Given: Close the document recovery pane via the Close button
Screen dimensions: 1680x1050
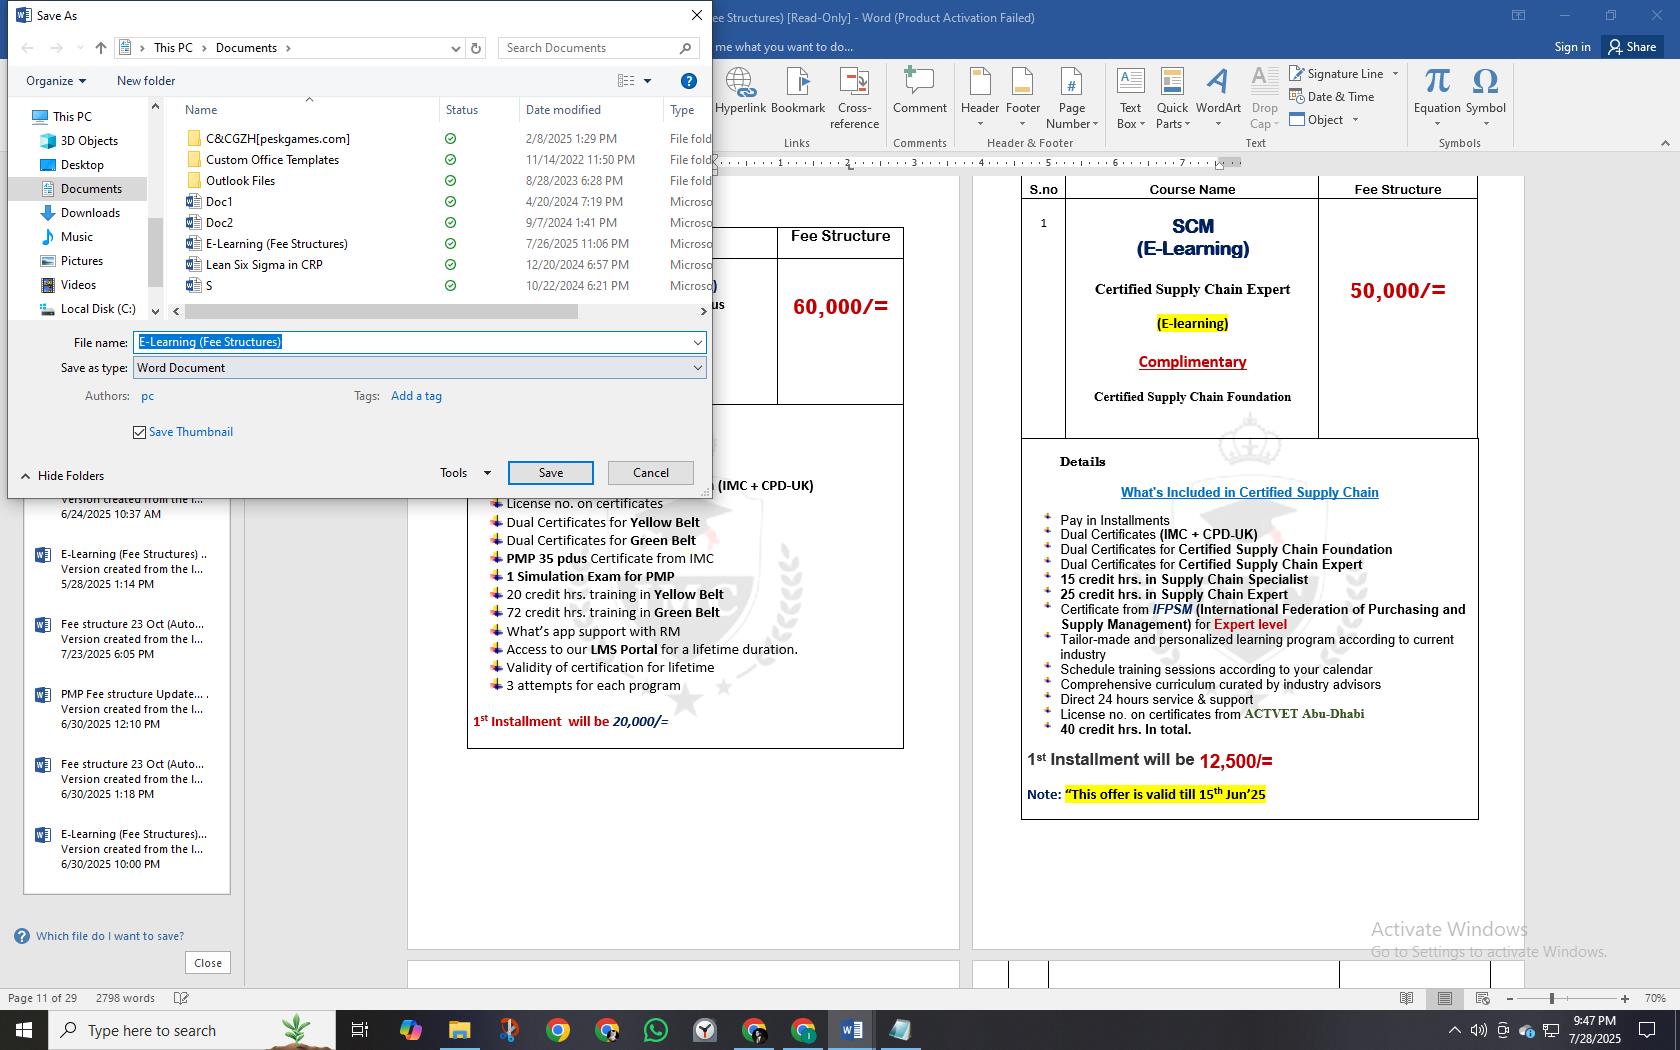Looking at the screenshot, I should (208, 963).
